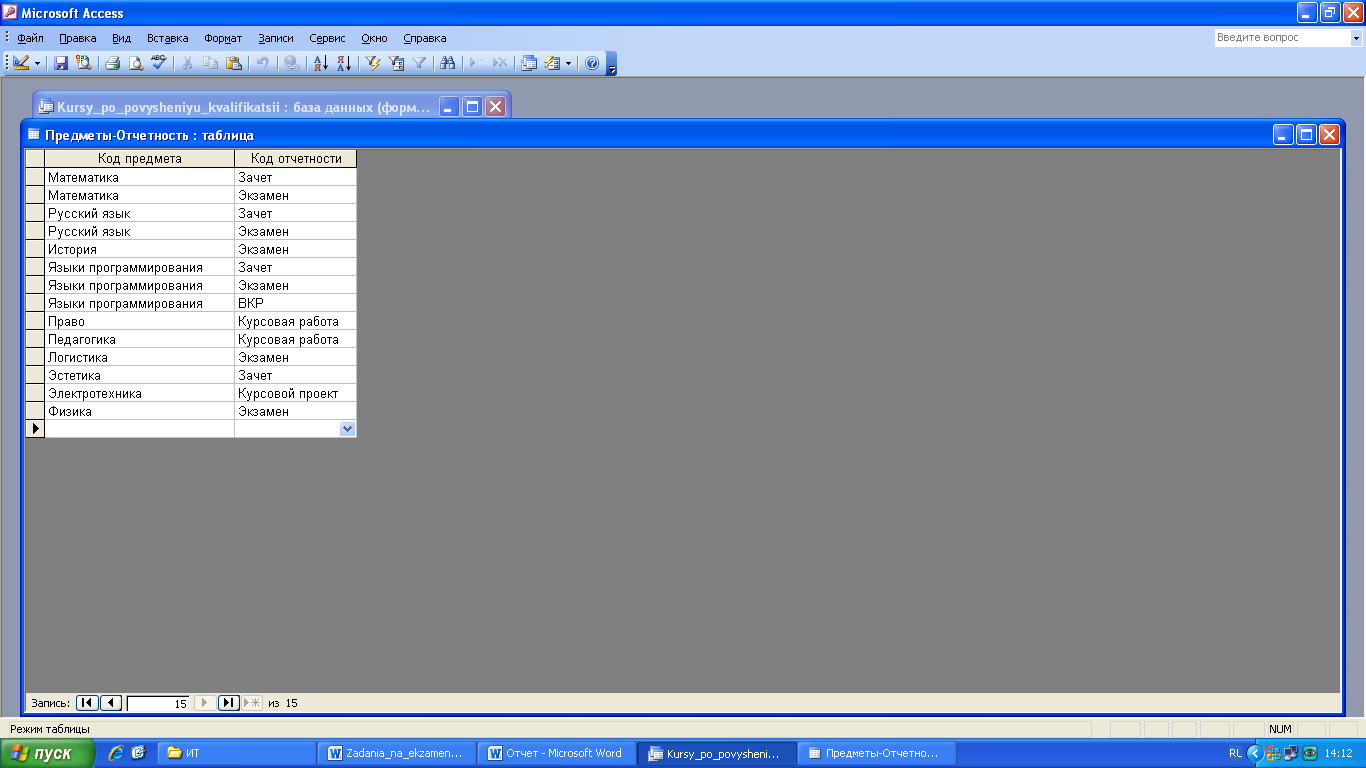Print the table using the printer icon

pos(113,62)
